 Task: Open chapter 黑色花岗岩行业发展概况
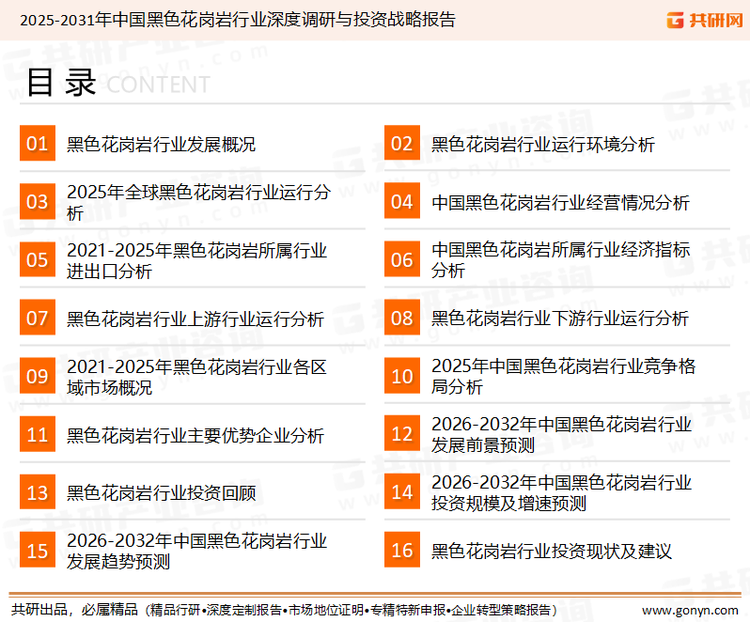point(161,144)
